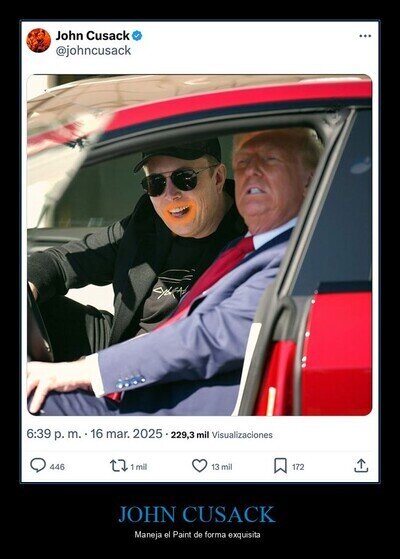This screenshot has height=559, width=400.
Task: Click the blue verified checkmark badge
Action: (137, 36)
